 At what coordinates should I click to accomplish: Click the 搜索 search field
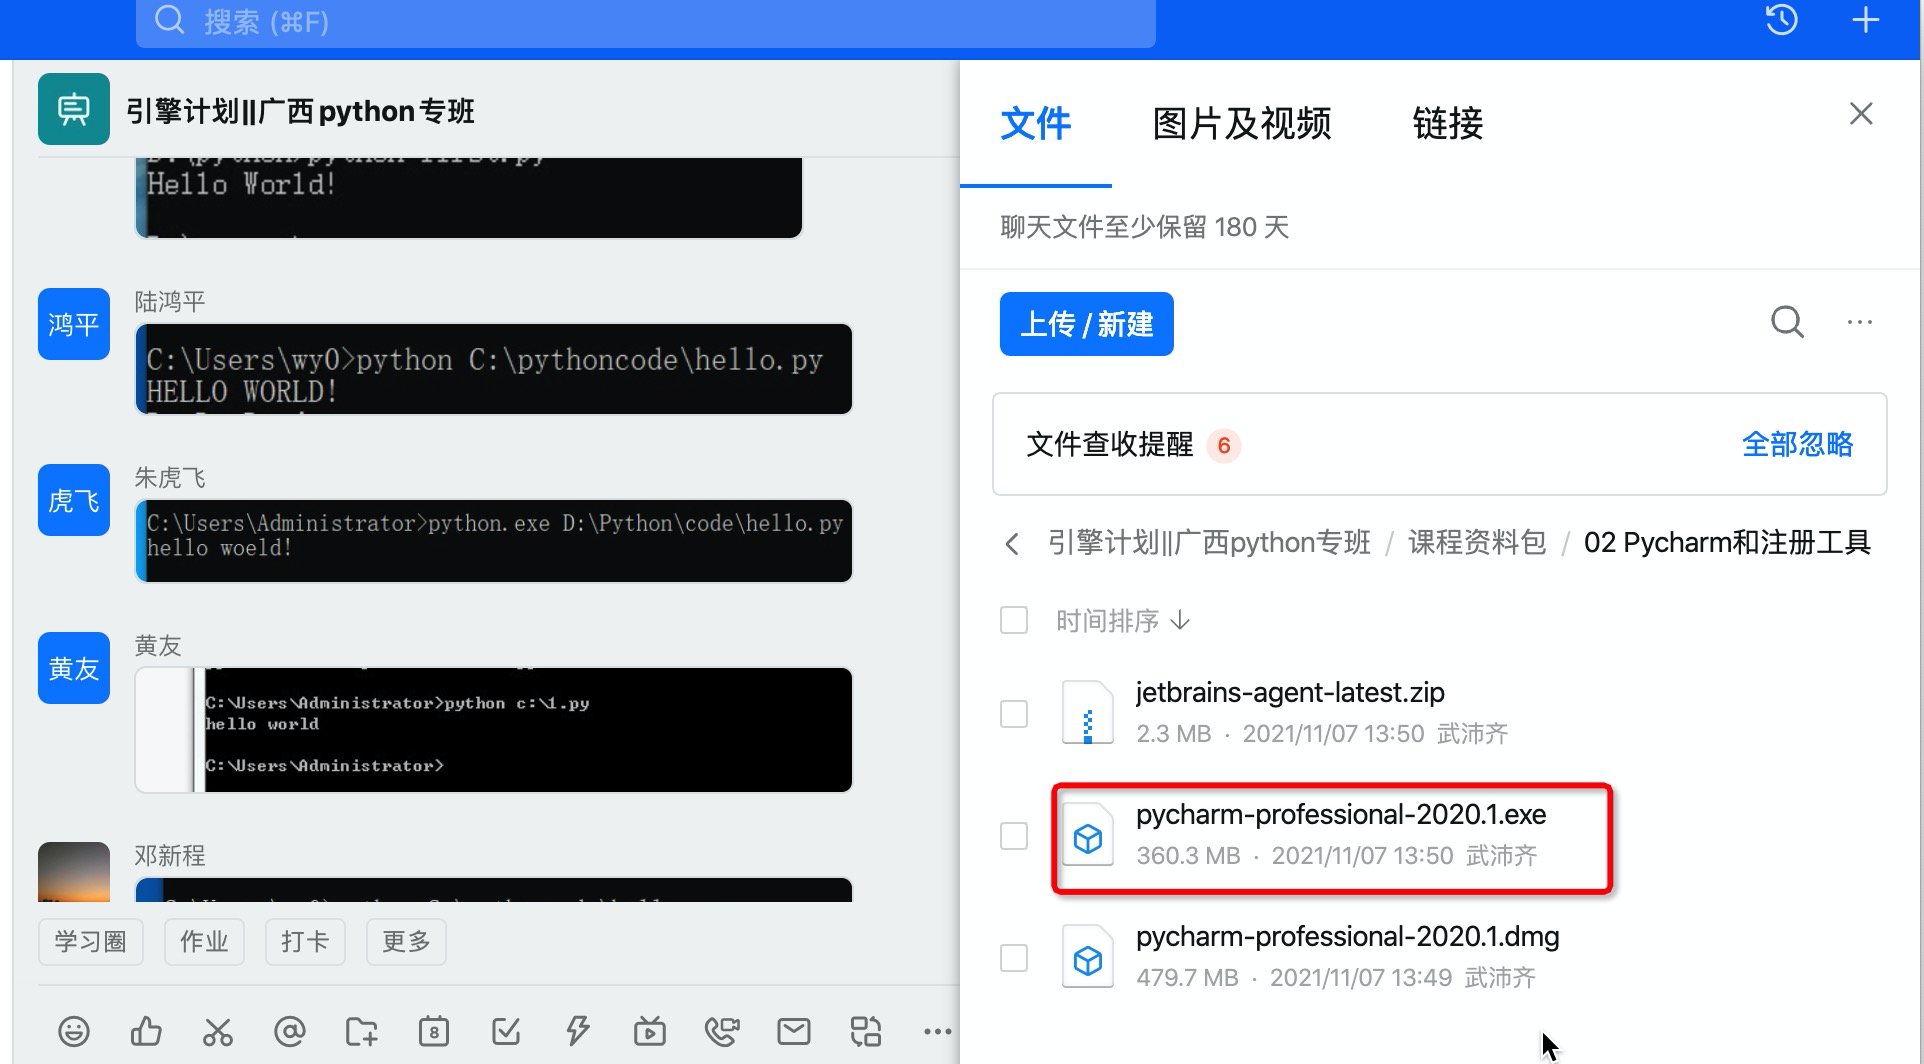[646, 22]
